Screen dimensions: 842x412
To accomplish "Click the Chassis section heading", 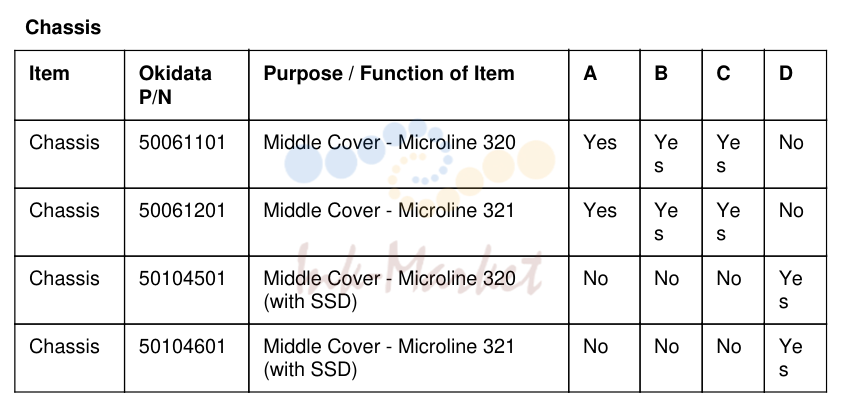I will pyautogui.click(x=63, y=27).
